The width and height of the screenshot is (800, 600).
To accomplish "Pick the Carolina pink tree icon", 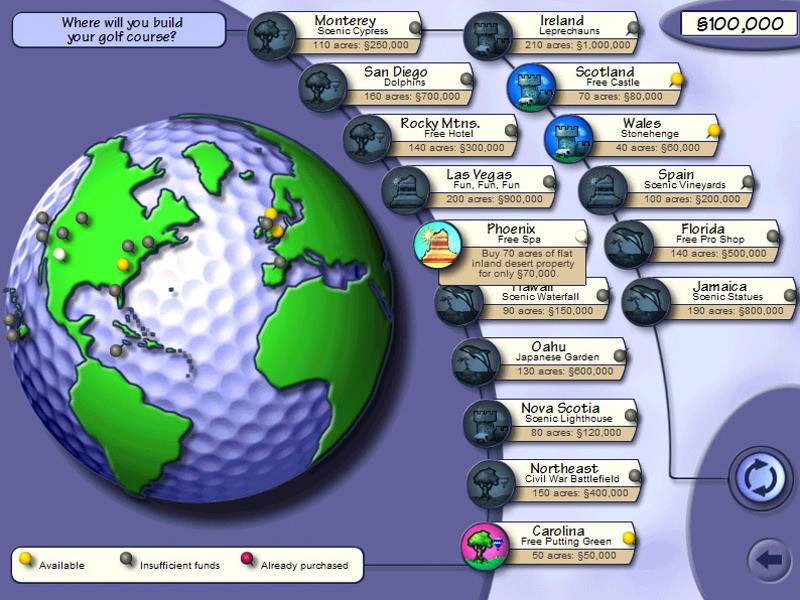I will [x=485, y=546].
